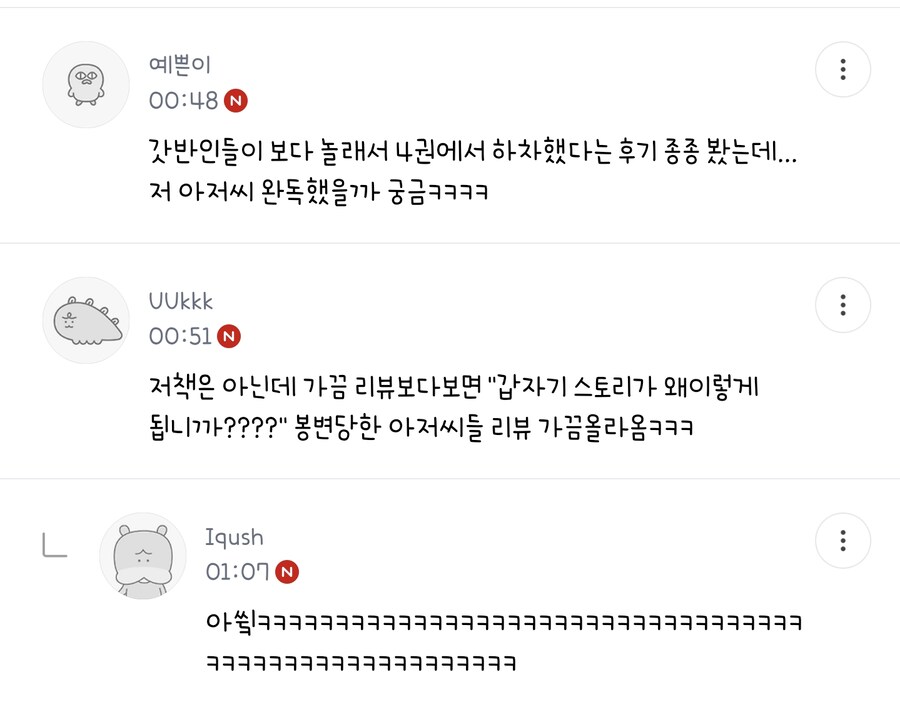Select the username Iqush
900x710 pixels.
235,537
